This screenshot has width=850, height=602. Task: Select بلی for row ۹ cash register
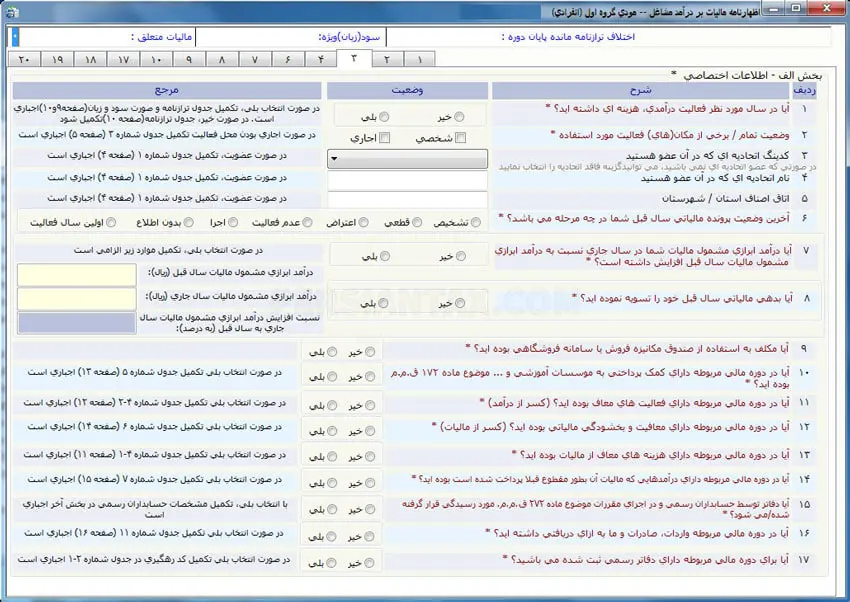[x=332, y=352]
